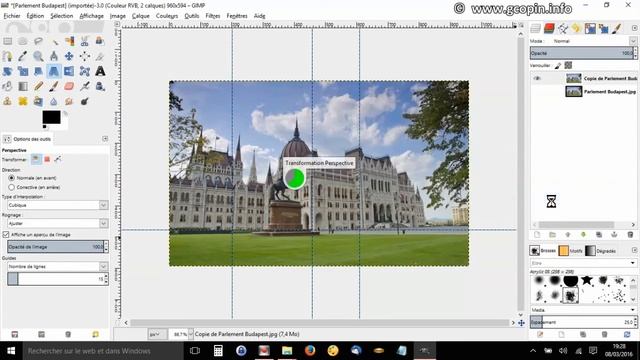Anchor the floating layer
Viewport: 640px width, 360px height.
click(x=614, y=235)
